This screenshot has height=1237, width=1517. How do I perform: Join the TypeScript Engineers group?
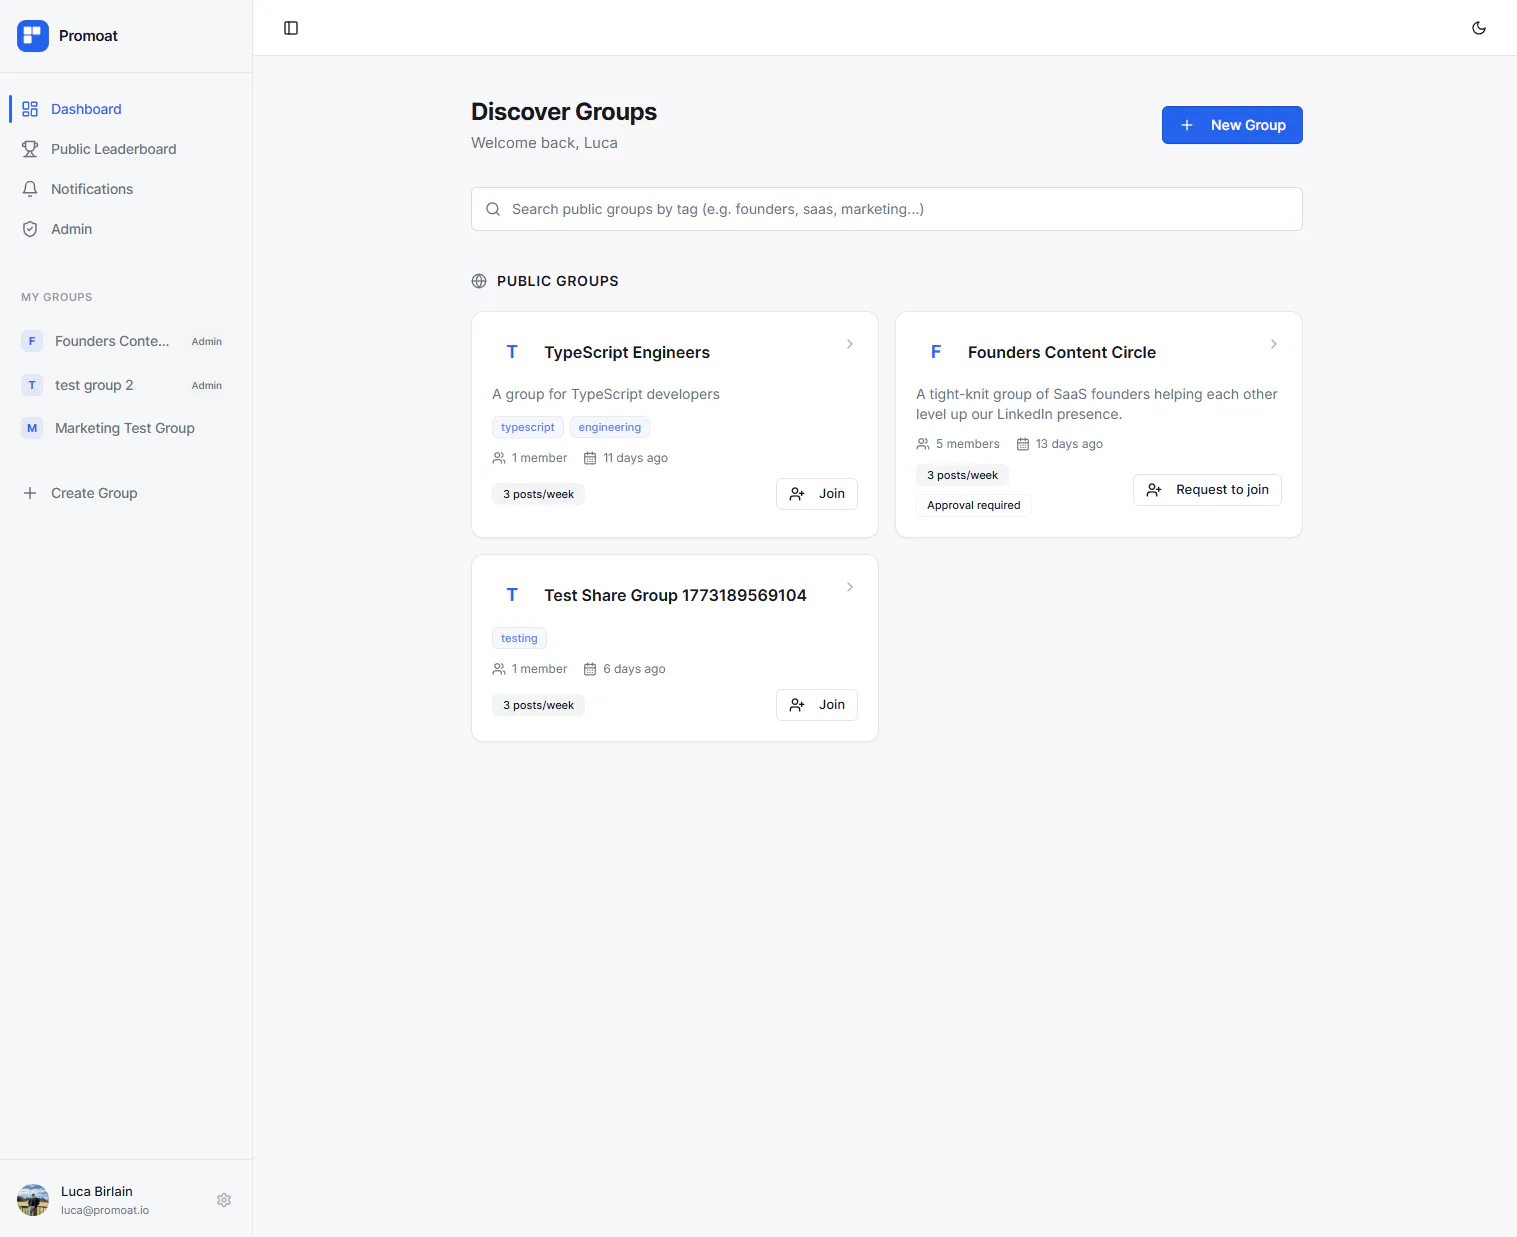817,494
